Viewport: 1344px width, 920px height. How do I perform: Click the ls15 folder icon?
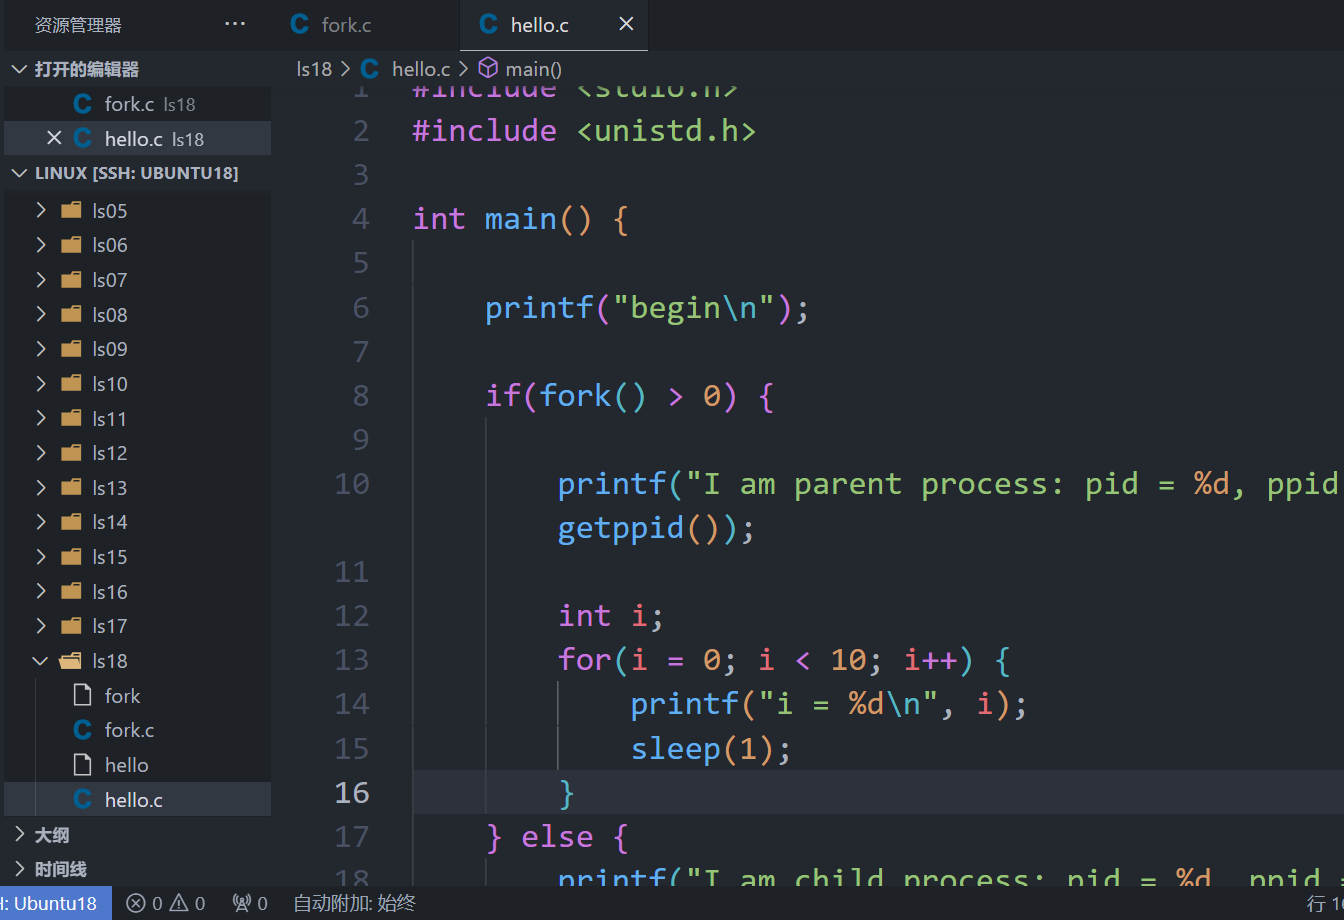[x=71, y=557]
